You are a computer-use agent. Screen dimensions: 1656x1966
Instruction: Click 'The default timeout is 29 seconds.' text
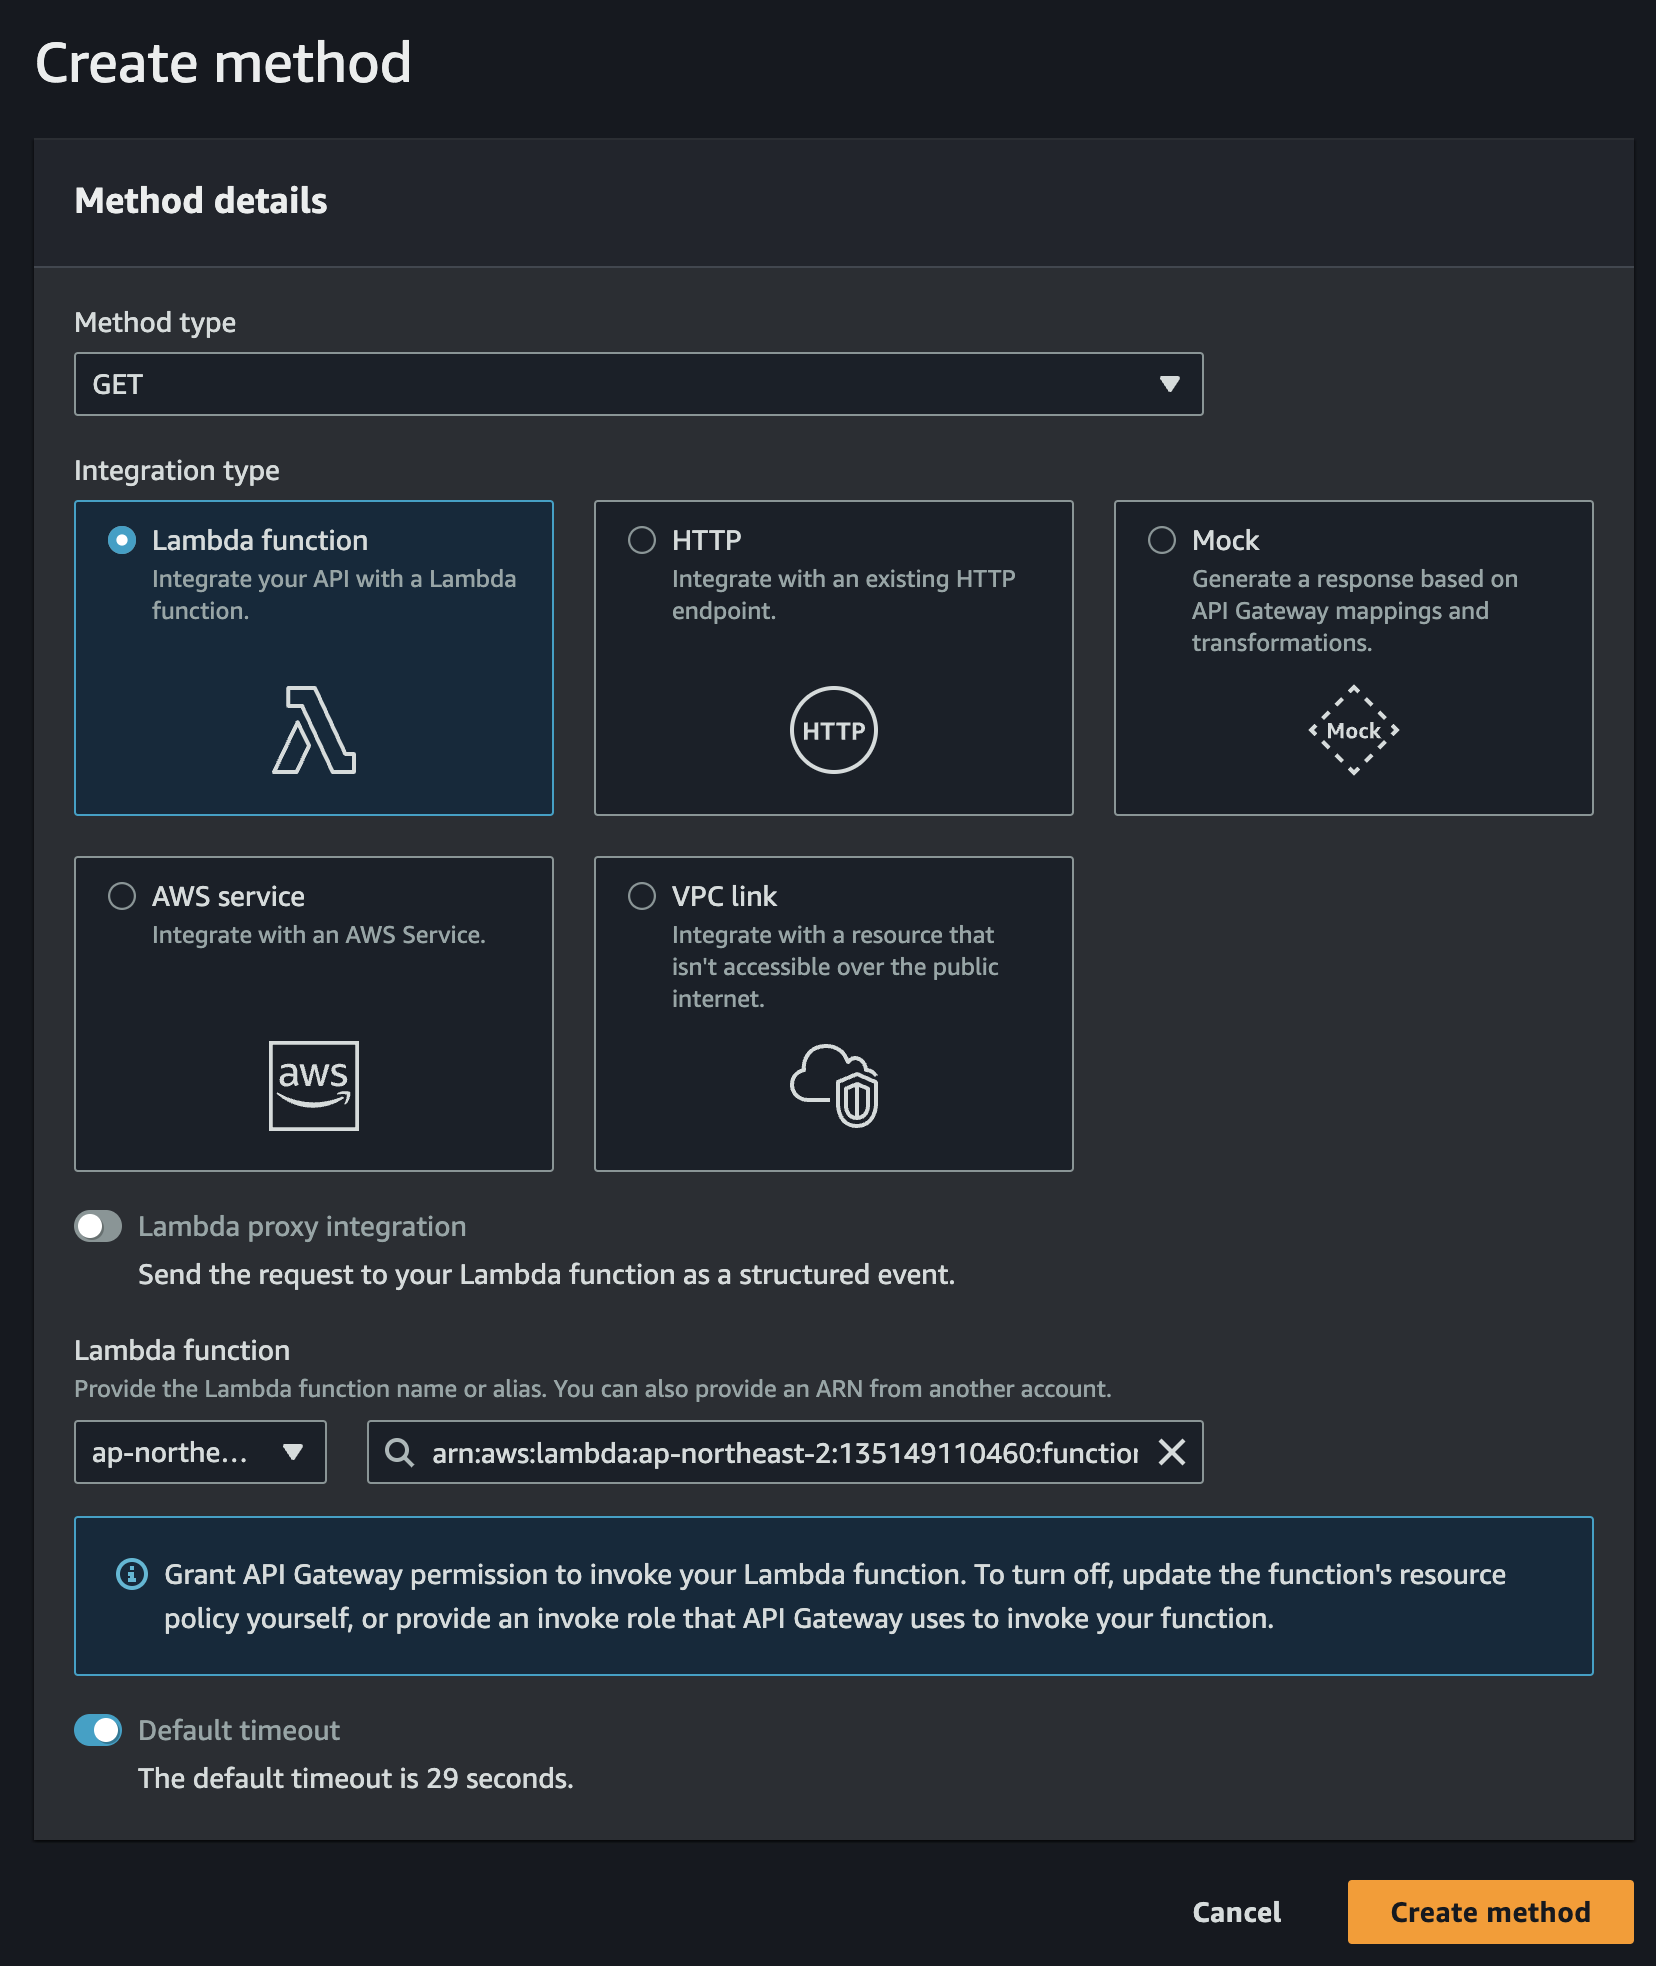tap(356, 1778)
